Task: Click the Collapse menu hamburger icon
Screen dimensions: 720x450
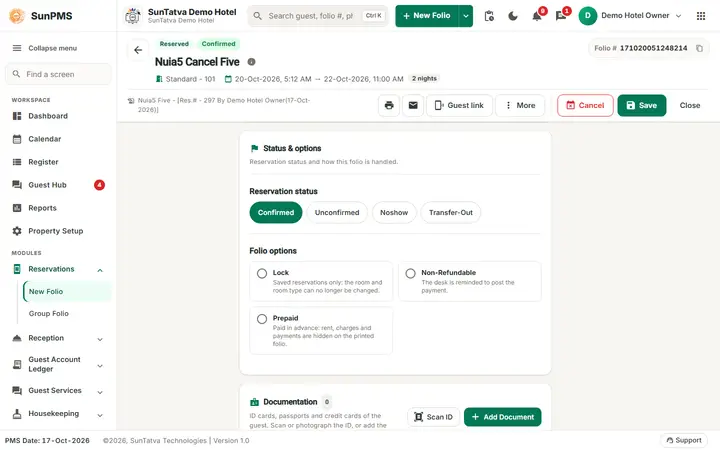Action: point(17,48)
